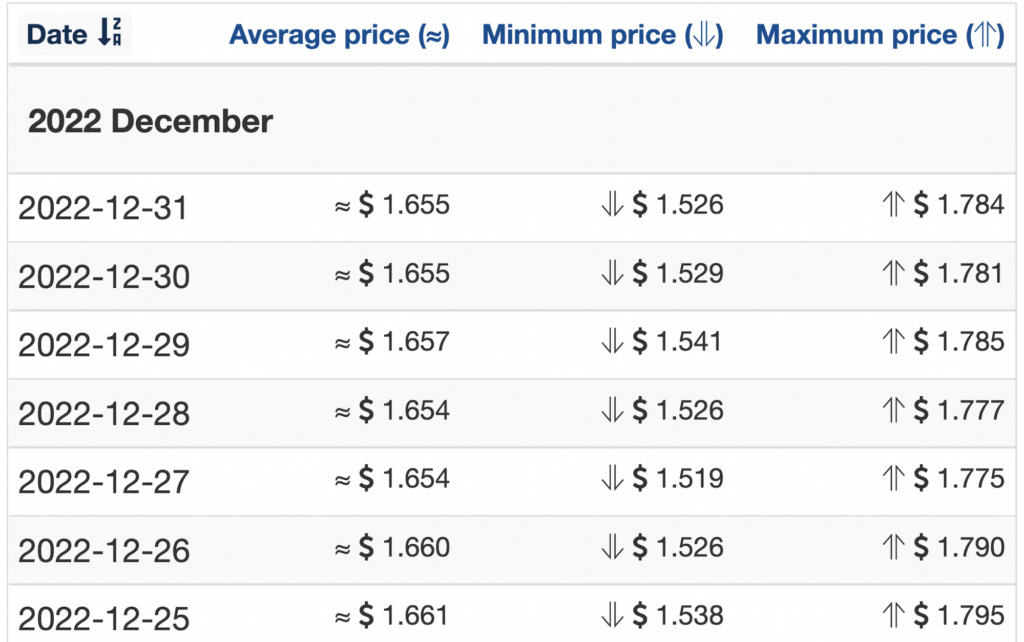This screenshot has height=642, width=1024.
Task: Click the maximum price $ 1.795
Action: pyautogui.click(x=959, y=615)
